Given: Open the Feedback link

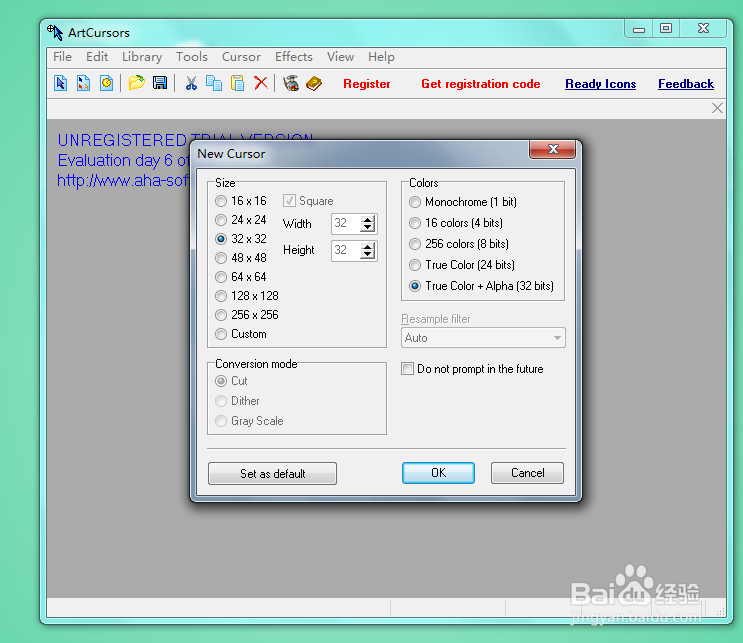Looking at the screenshot, I should point(686,84).
